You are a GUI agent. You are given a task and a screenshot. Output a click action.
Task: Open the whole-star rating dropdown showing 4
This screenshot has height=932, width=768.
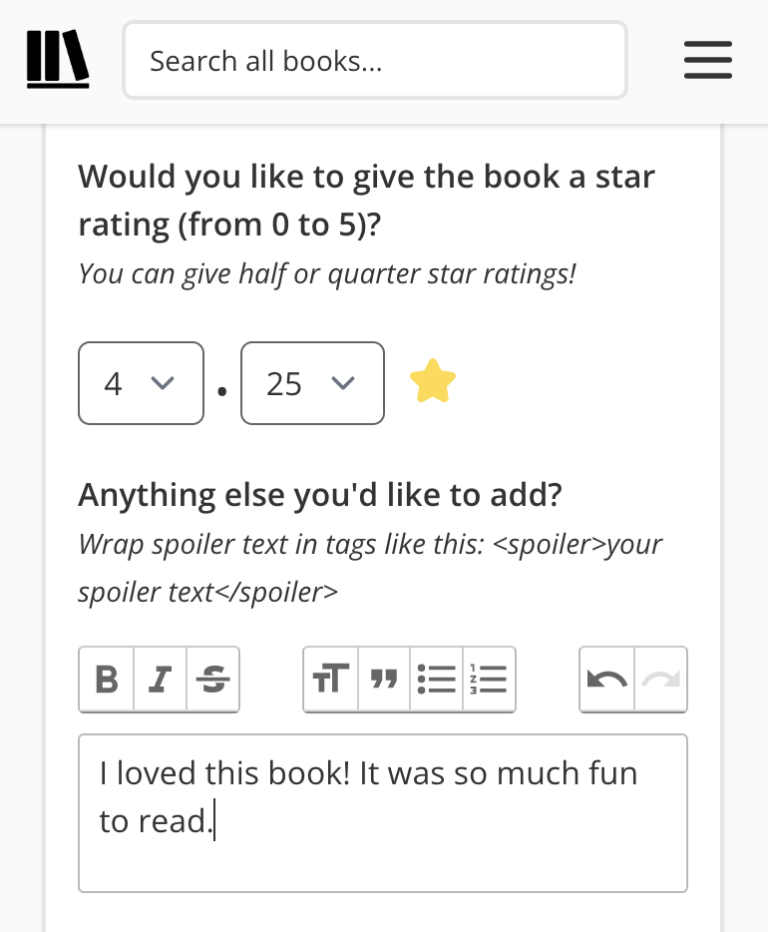(140, 383)
